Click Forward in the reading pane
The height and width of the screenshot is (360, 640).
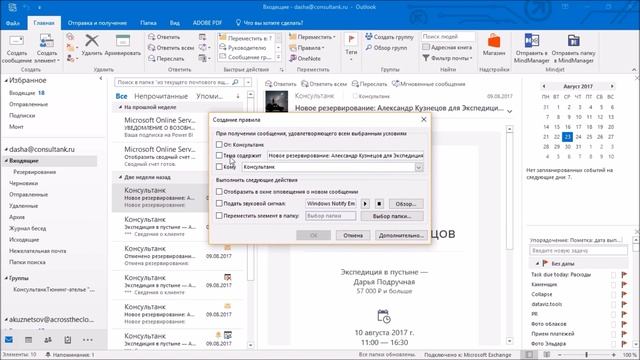[369, 84]
